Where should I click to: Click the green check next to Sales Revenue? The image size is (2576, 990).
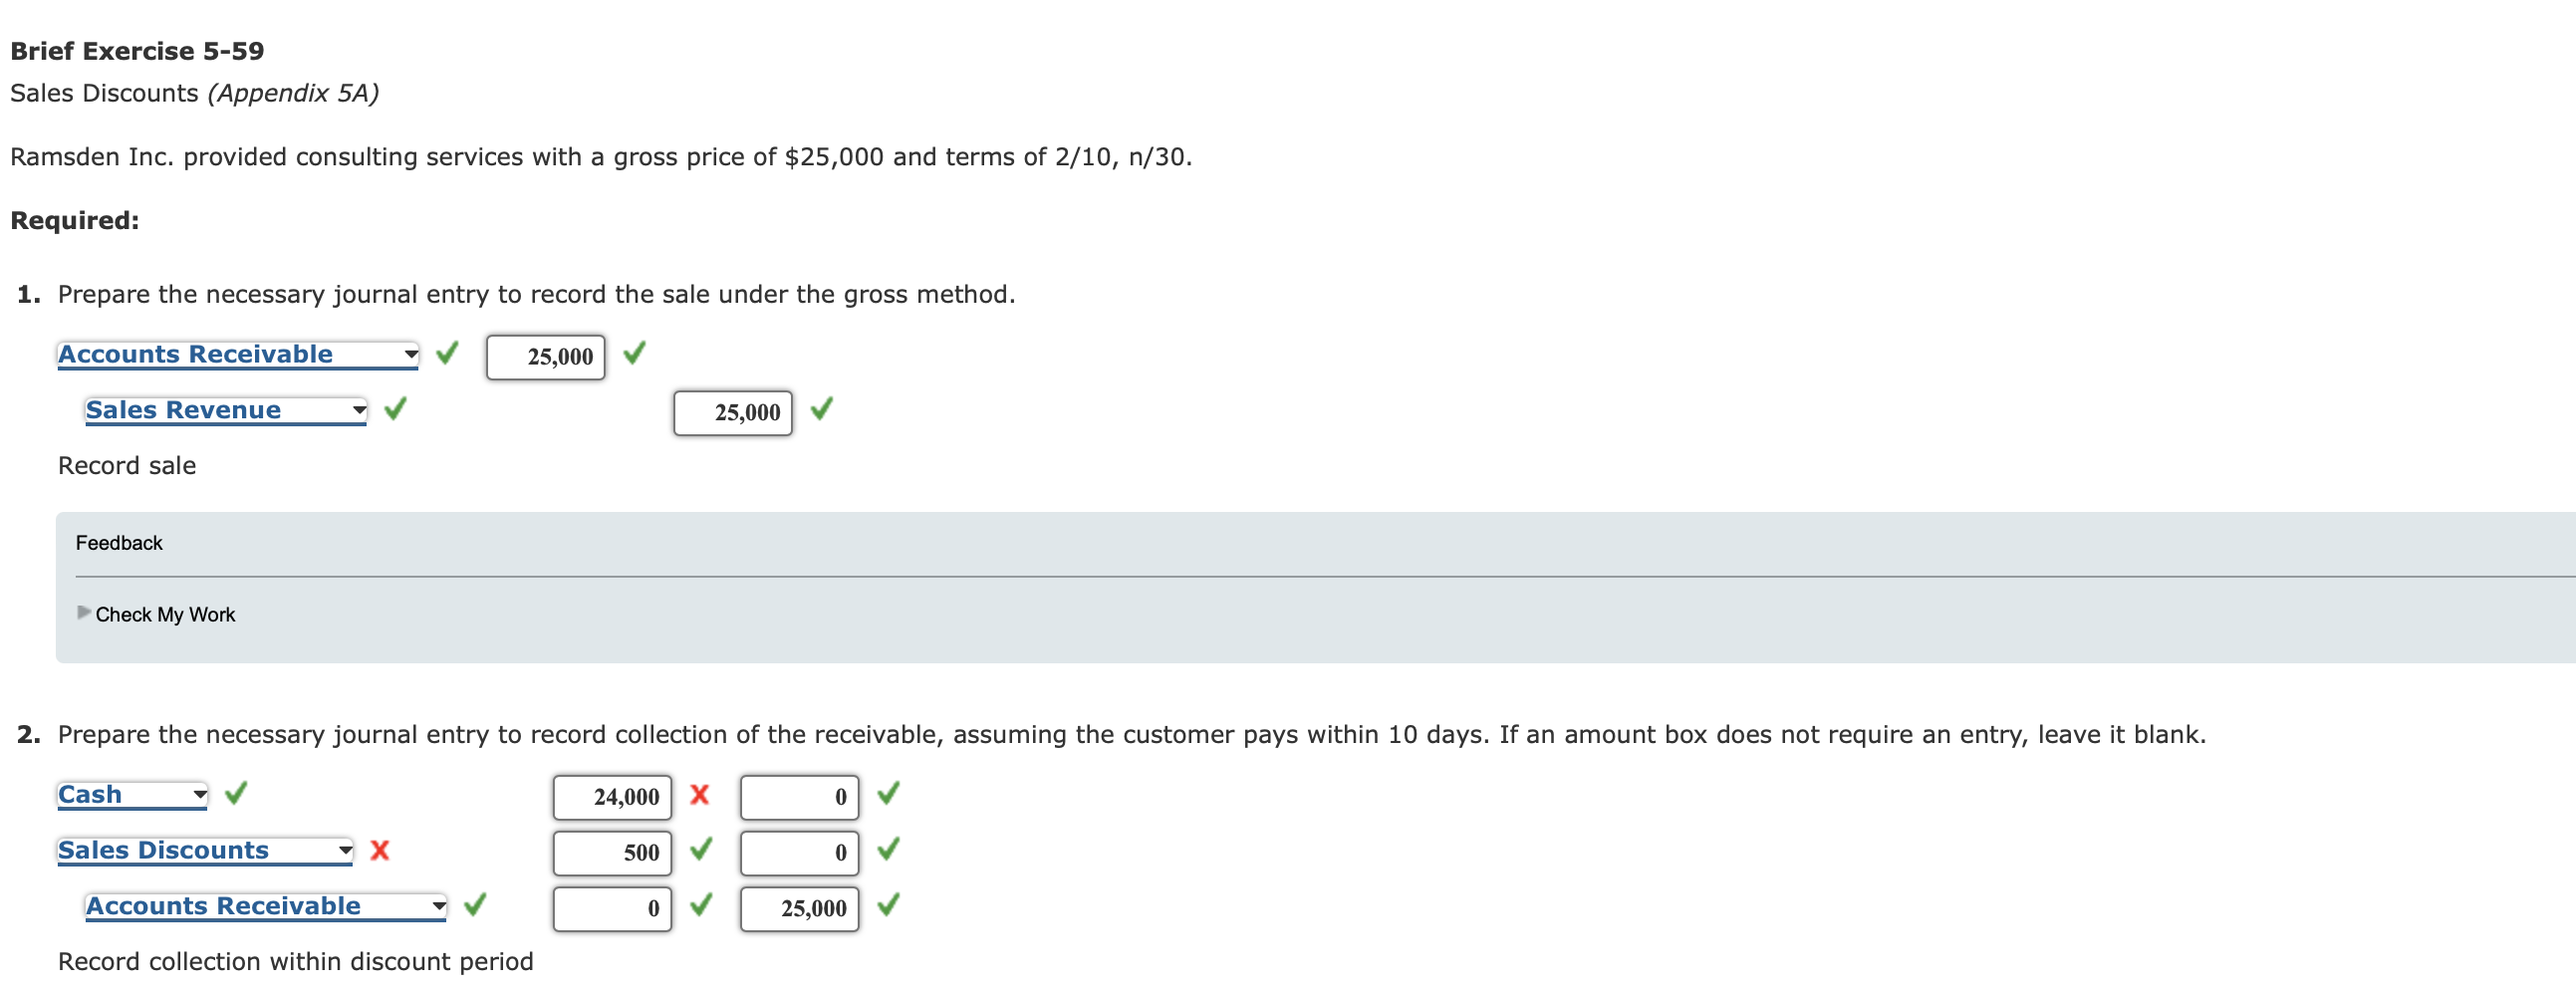(x=394, y=409)
